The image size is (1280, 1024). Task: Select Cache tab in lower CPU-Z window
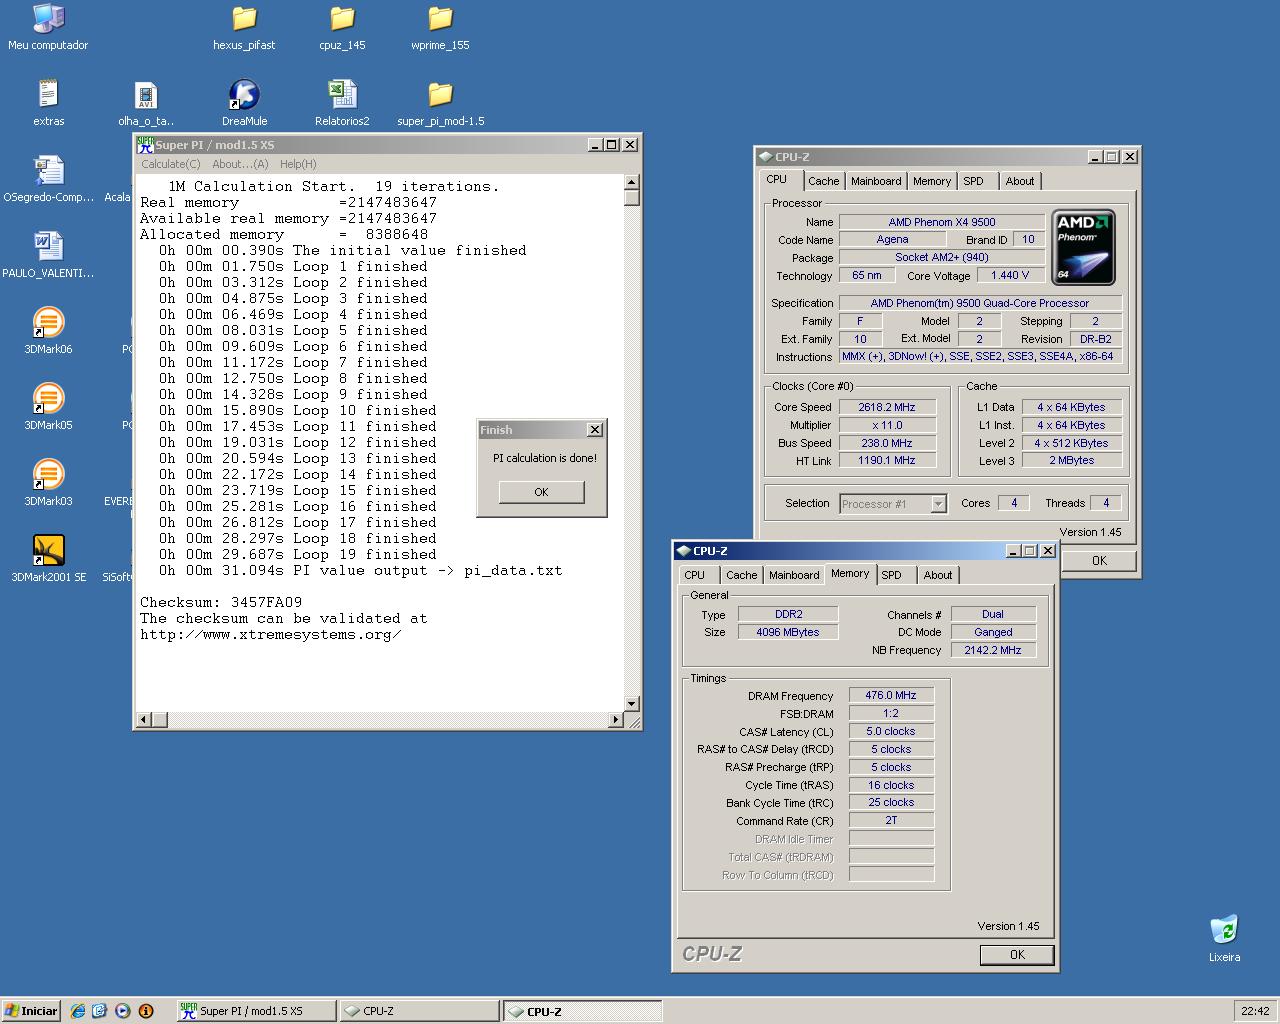click(741, 575)
